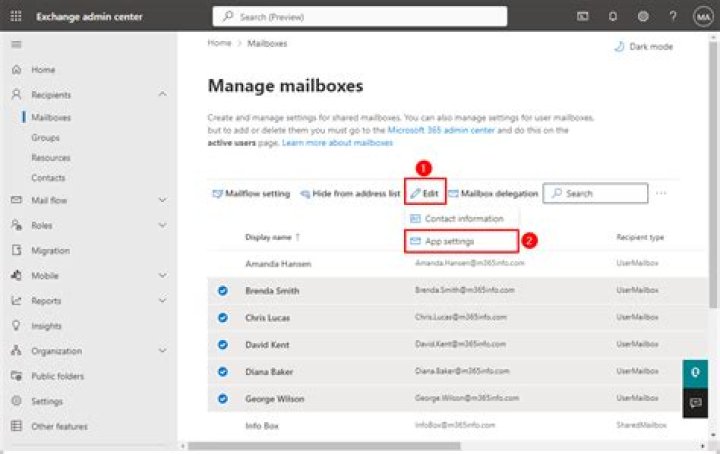
Task: Click Mailflow setting toolbar button
Action: tap(251, 194)
